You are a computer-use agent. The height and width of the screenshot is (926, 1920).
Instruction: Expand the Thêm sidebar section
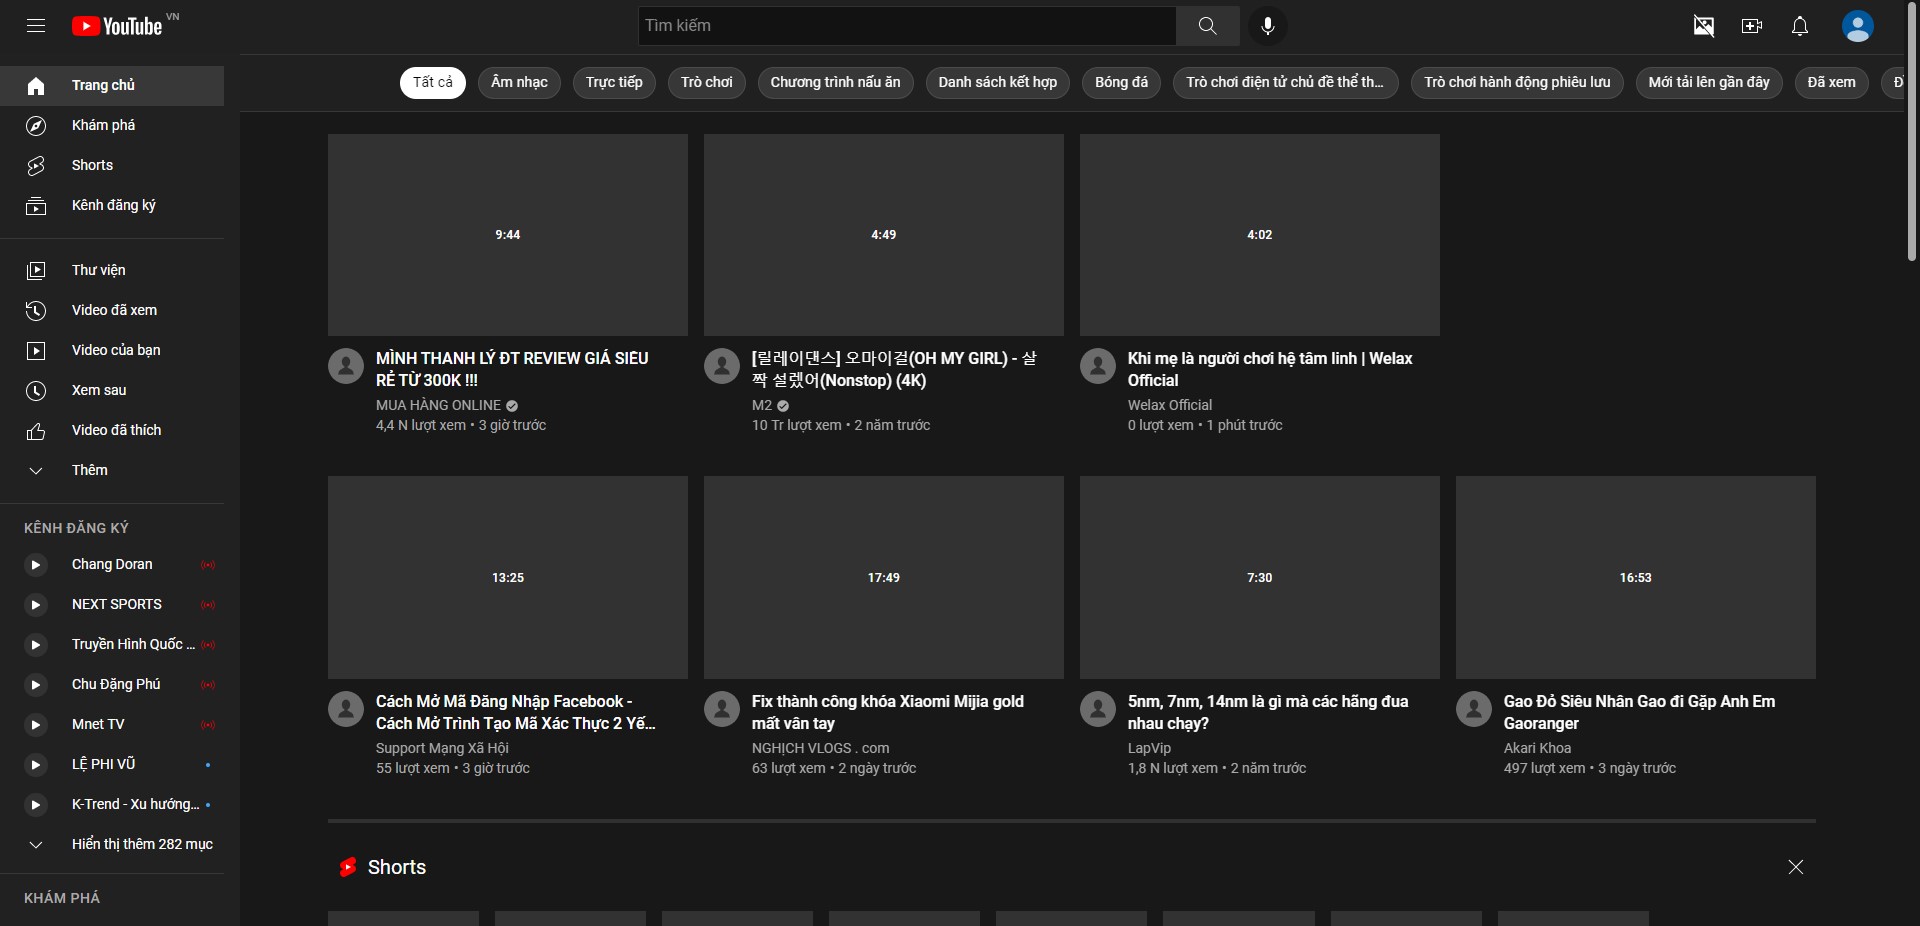[36, 471]
